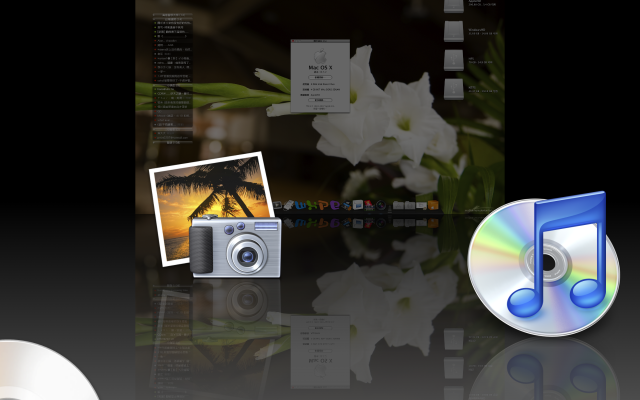Click the green X letter icon in the dock

pos(312,205)
